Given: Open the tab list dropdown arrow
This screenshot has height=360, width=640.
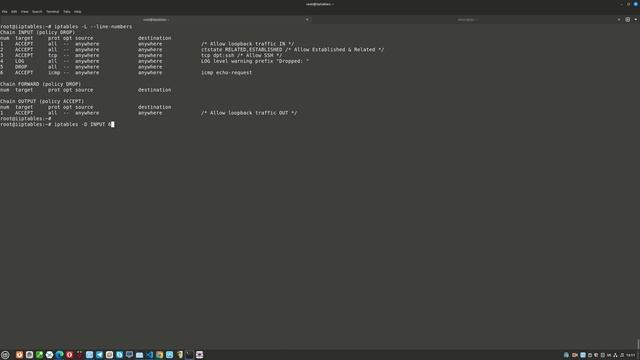Looking at the screenshot, I should tap(636, 20).
